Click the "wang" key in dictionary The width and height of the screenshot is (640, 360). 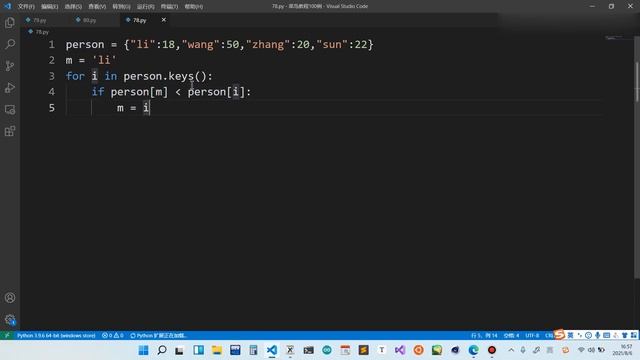point(200,44)
